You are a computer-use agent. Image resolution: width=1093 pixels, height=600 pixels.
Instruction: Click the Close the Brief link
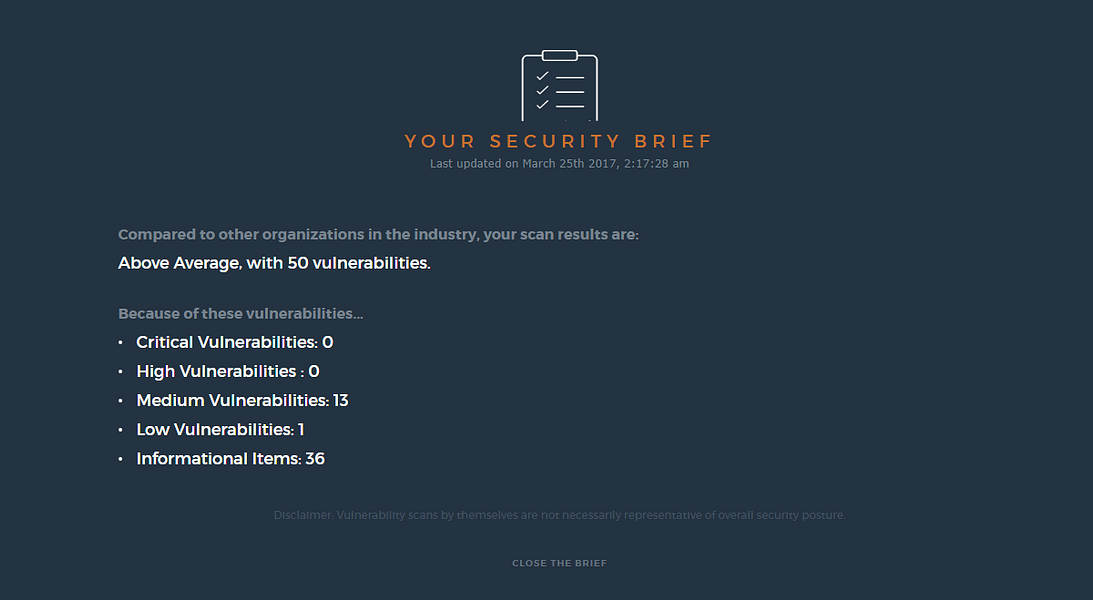(560, 563)
